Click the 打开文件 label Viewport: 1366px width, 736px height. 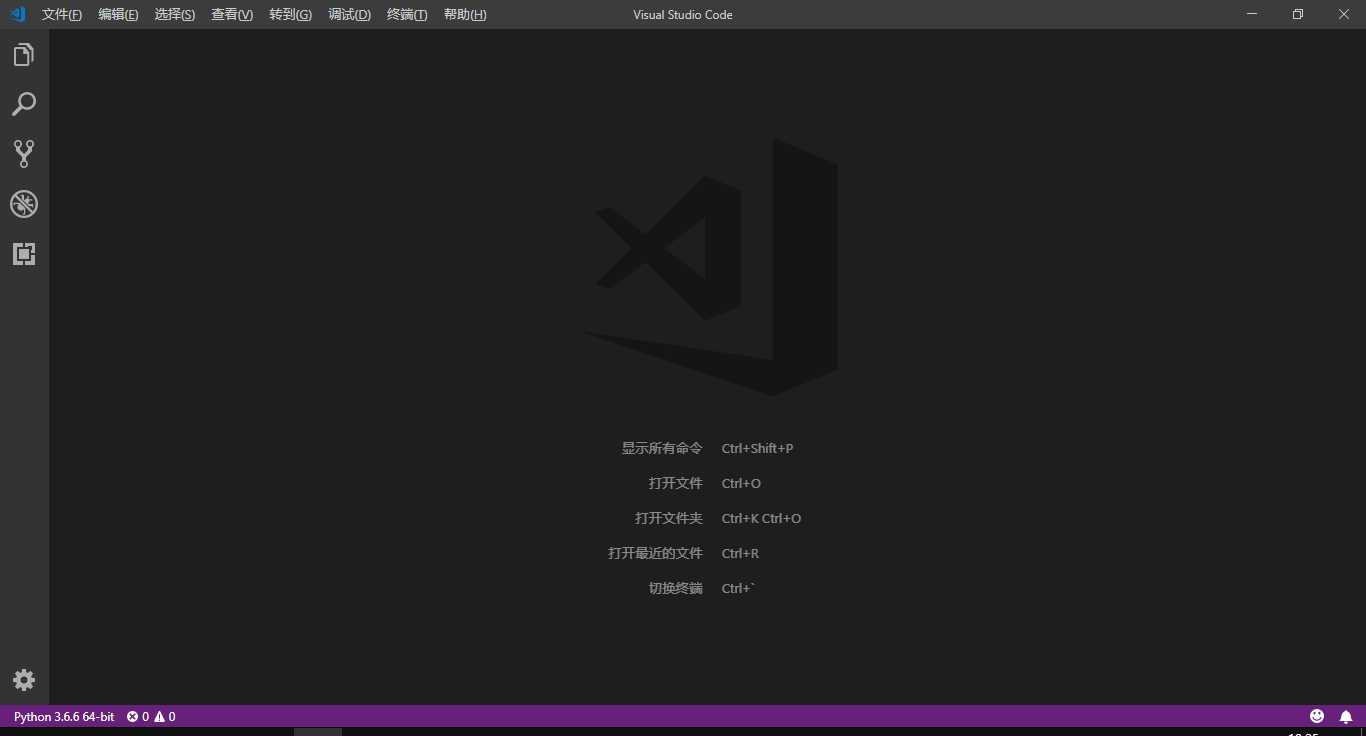point(676,483)
